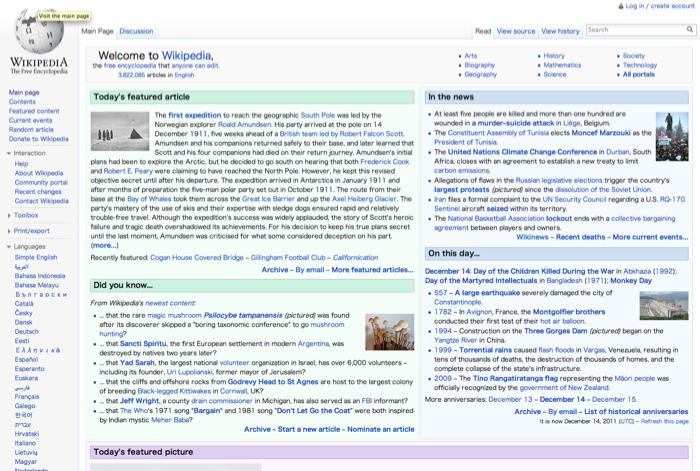Open the Society portal link
700x471 pixels.
pos(634,56)
